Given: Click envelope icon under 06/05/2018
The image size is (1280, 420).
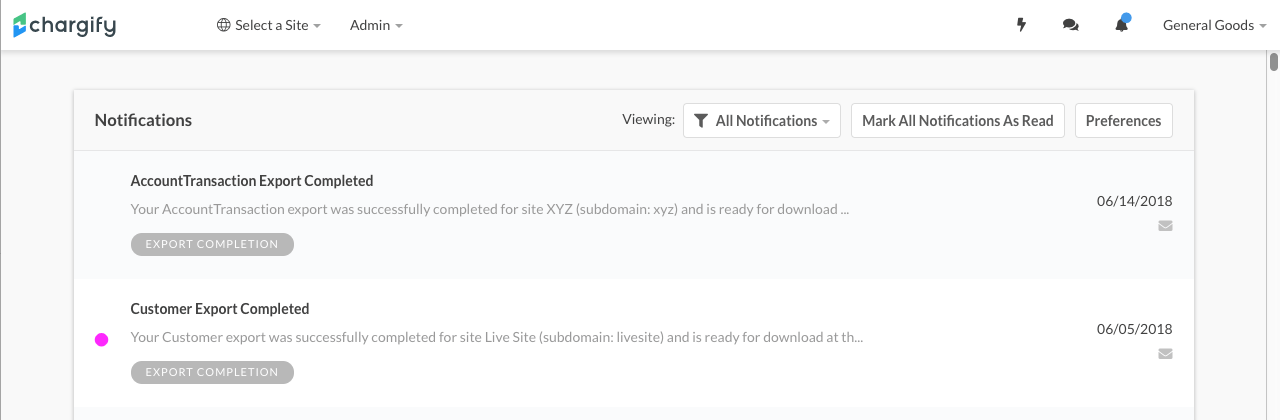Looking at the screenshot, I should pos(1165,354).
